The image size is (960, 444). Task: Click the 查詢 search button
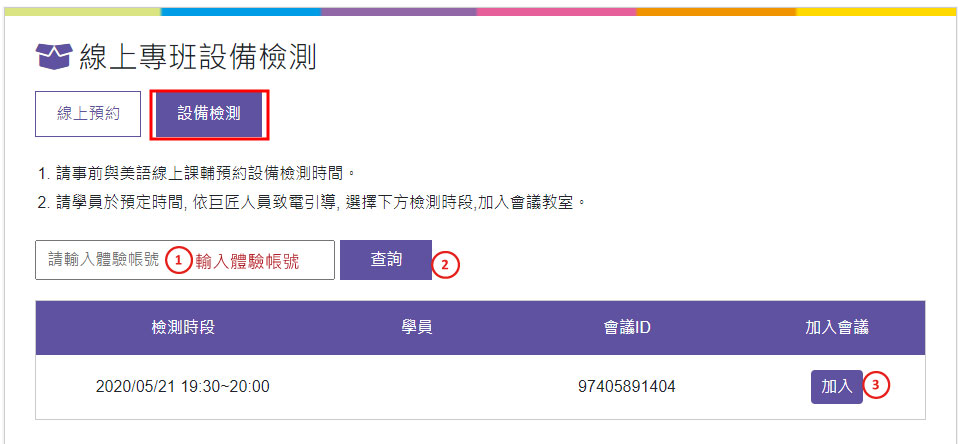click(386, 260)
